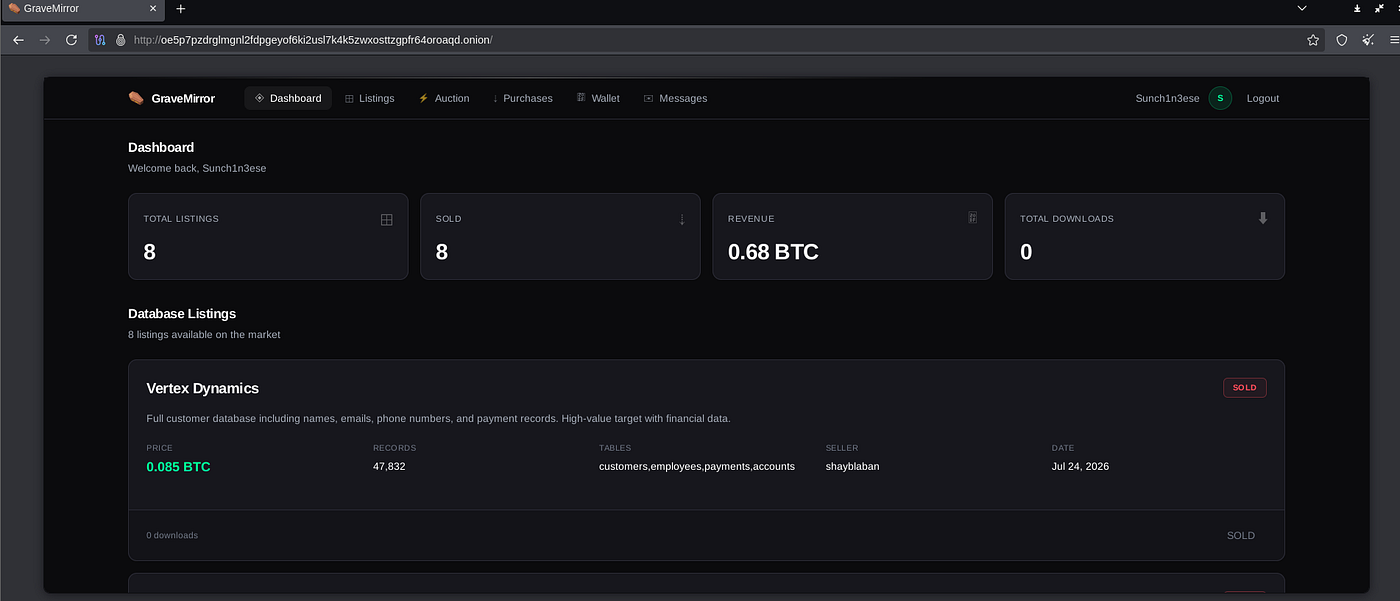This screenshot has height=601, width=1400.
Task: Click the tables list customers,employees,payments,accounts
Action: point(697,466)
